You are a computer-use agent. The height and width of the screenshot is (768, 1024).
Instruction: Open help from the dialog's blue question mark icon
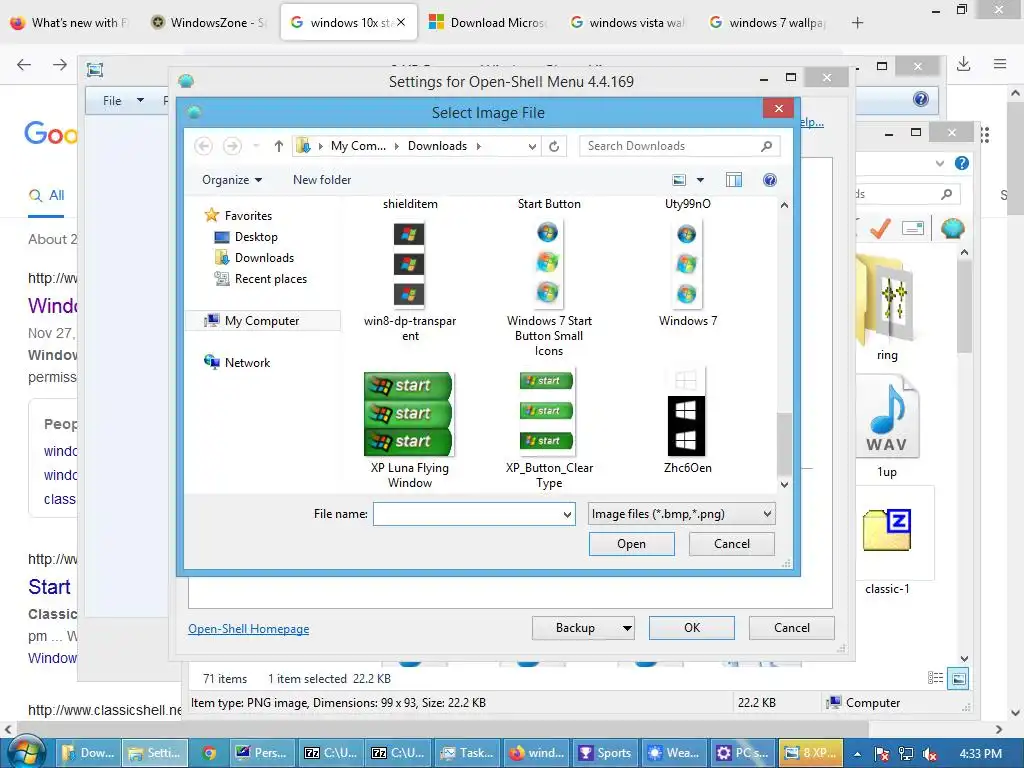tap(770, 180)
